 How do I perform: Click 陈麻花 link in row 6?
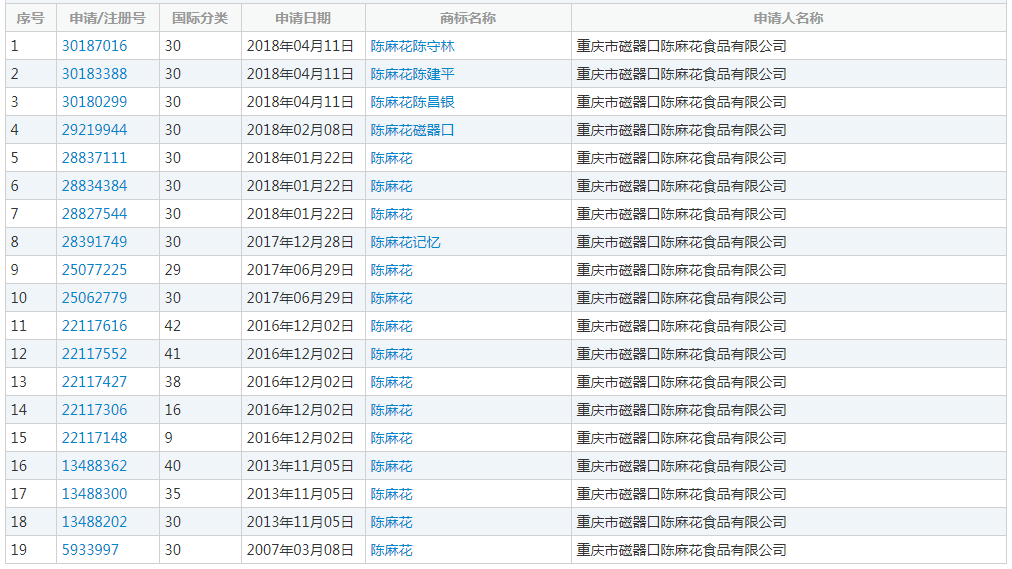(391, 186)
